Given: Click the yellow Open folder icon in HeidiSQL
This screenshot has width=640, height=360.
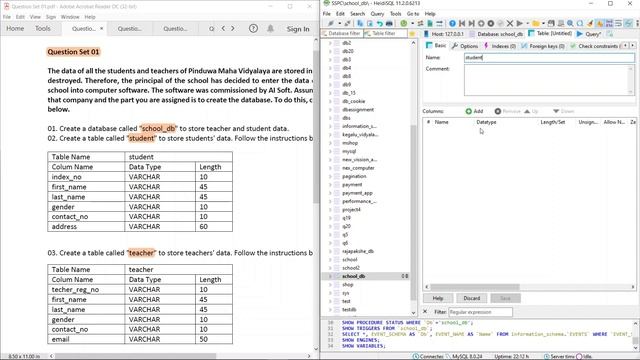Looking at the screenshot, I should pos(536,23).
